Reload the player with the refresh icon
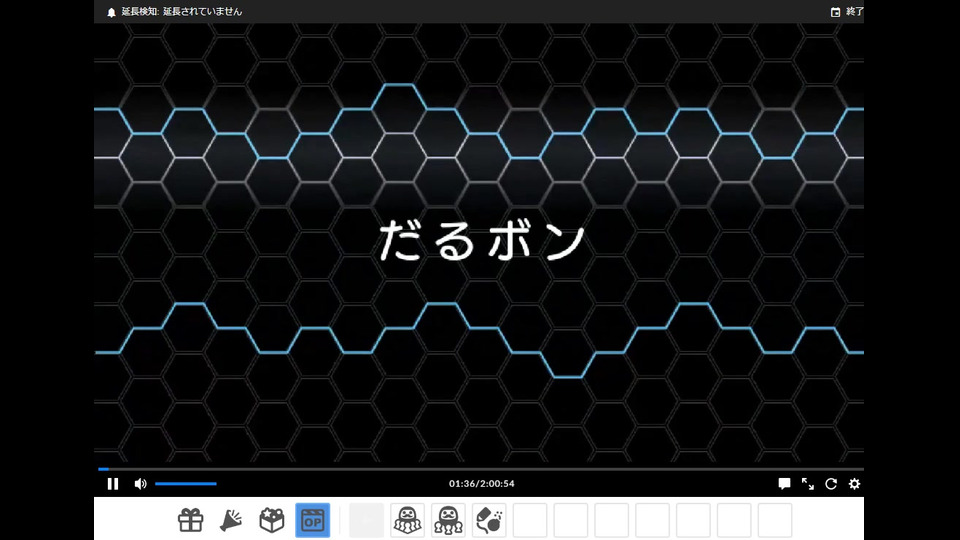960x540 pixels. 831,484
